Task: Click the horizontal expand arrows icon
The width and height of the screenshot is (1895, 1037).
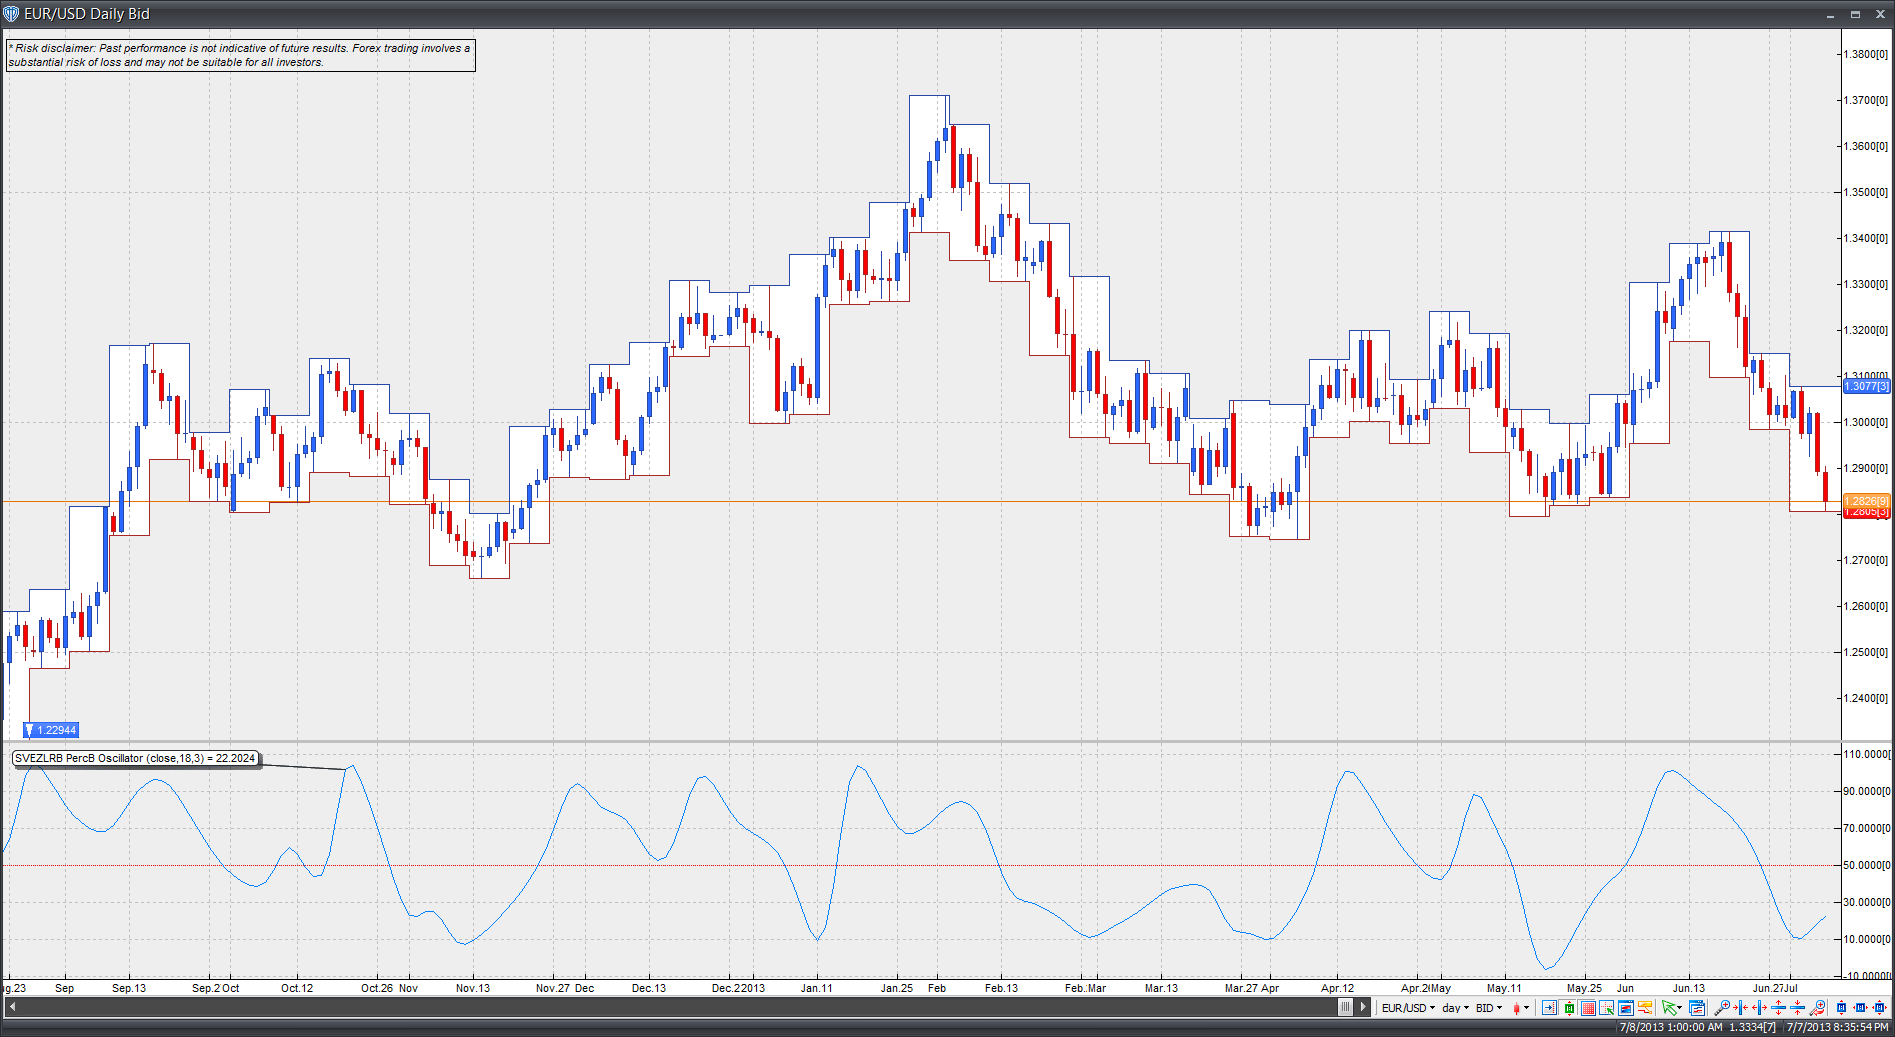Action: (1760, 1008)
